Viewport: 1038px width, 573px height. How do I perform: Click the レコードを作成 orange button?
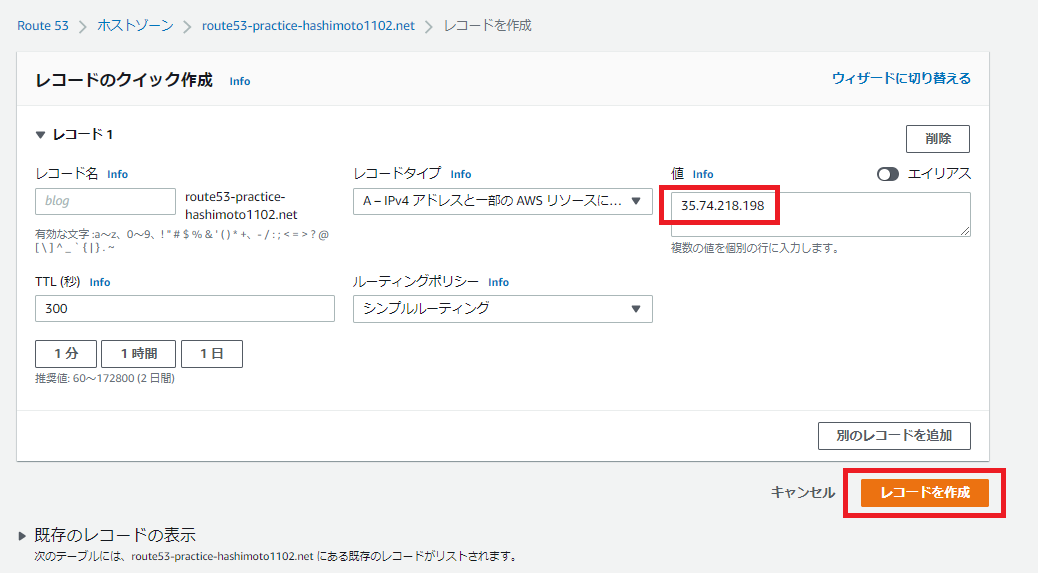click(924, 492)
